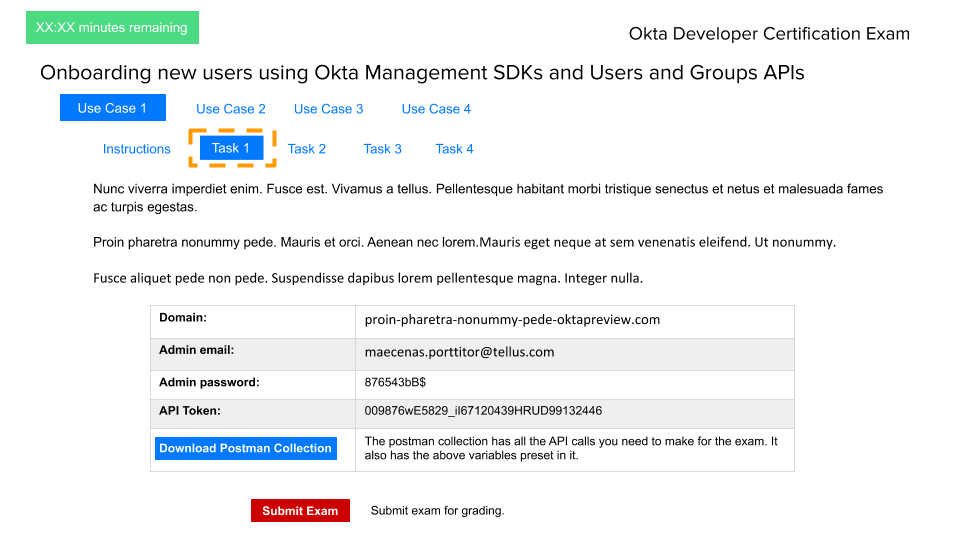Click Download Postman Collection button

(245, 448)
